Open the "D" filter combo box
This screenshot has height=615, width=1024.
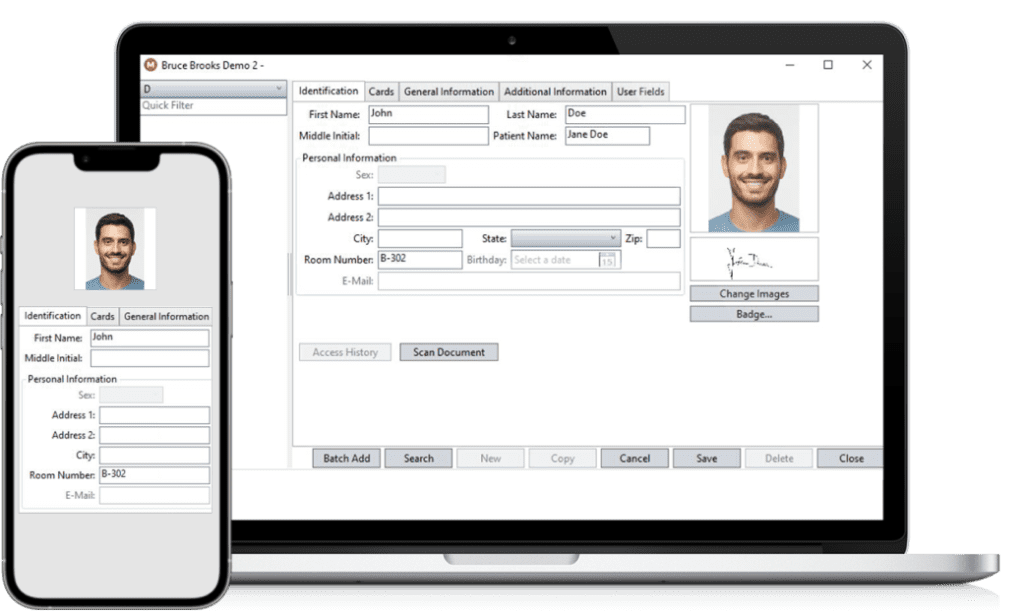click(210, 89)
